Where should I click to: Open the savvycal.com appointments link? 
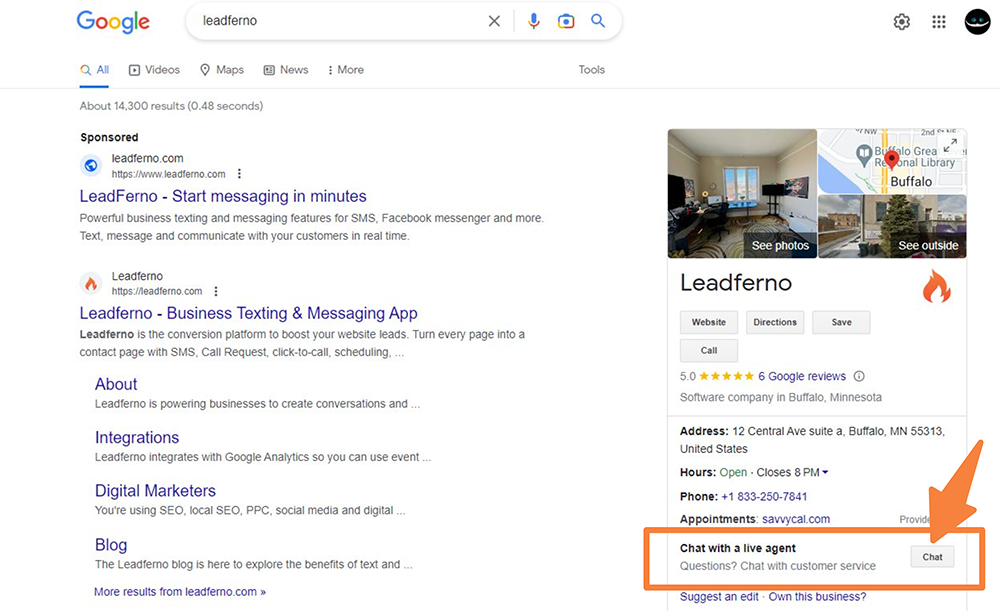click(796, 519)
